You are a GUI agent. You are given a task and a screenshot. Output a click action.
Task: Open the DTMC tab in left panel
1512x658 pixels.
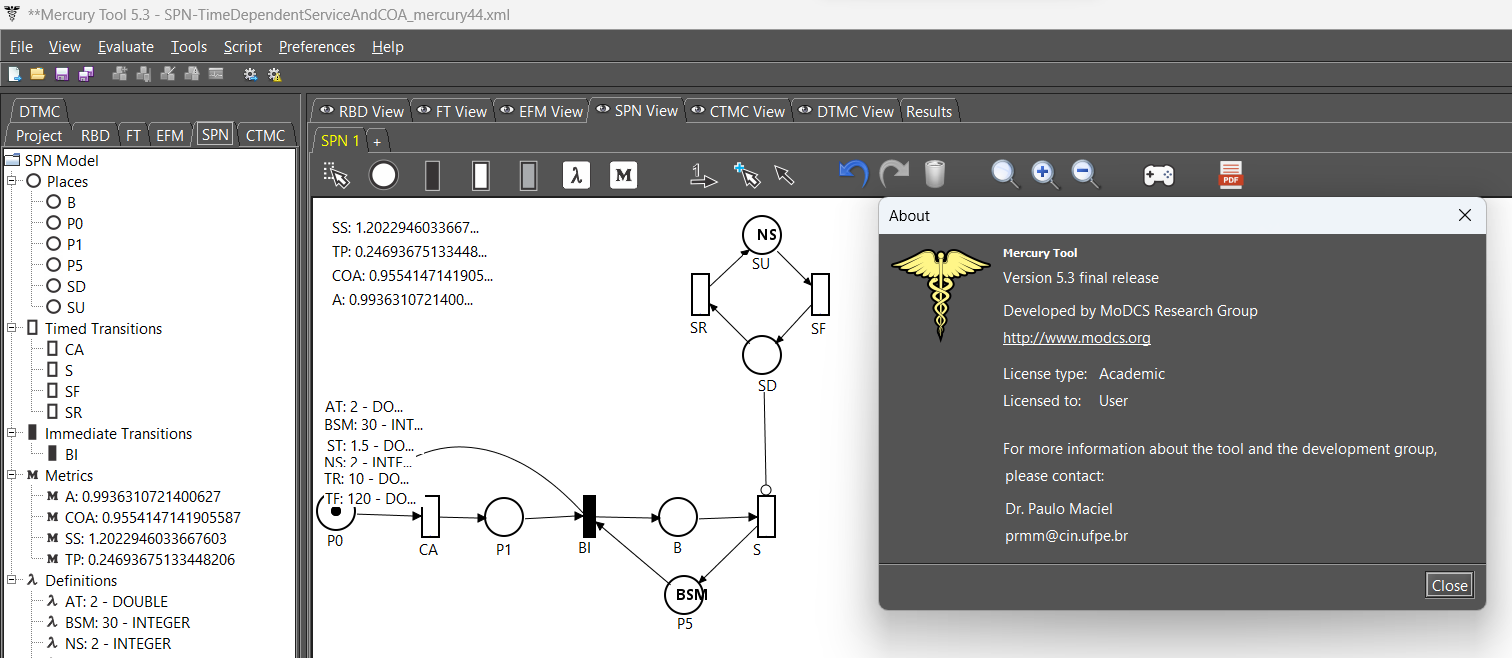39,111
